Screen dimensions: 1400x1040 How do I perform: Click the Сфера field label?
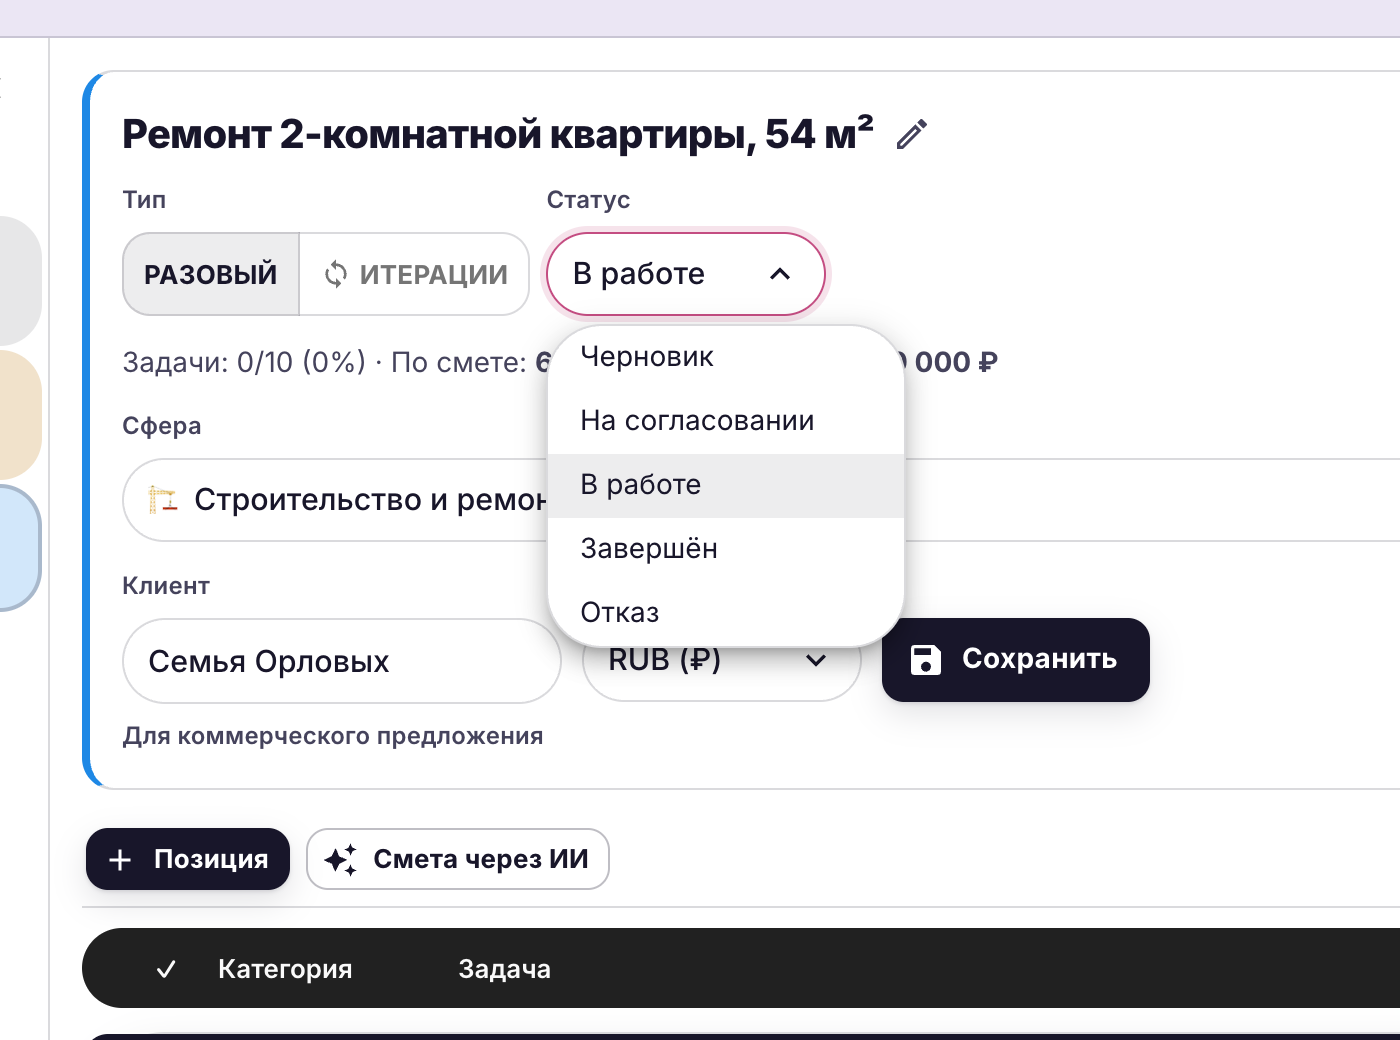pos(162,426)
